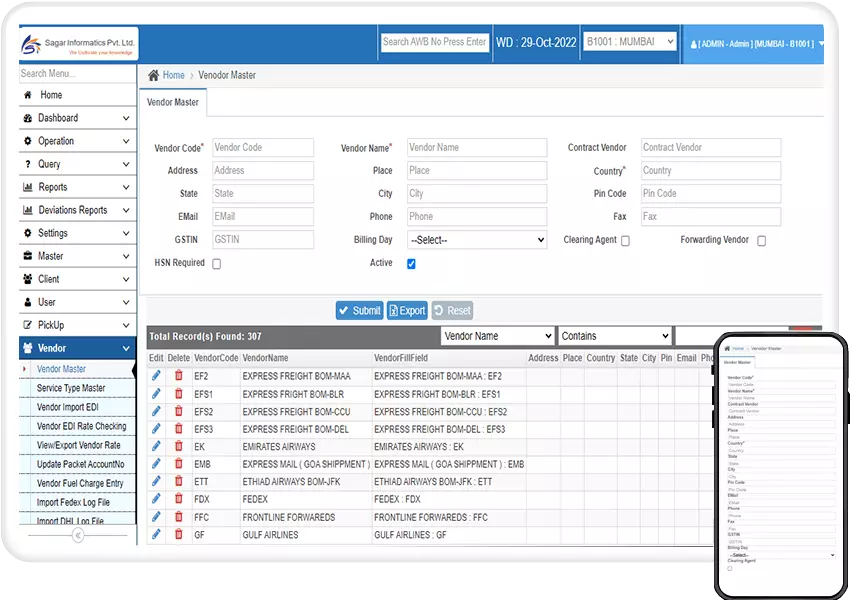This screenshot has height=600, width=850.
Task: Switch to the Vendor Master tab
Action: [173, 102]
